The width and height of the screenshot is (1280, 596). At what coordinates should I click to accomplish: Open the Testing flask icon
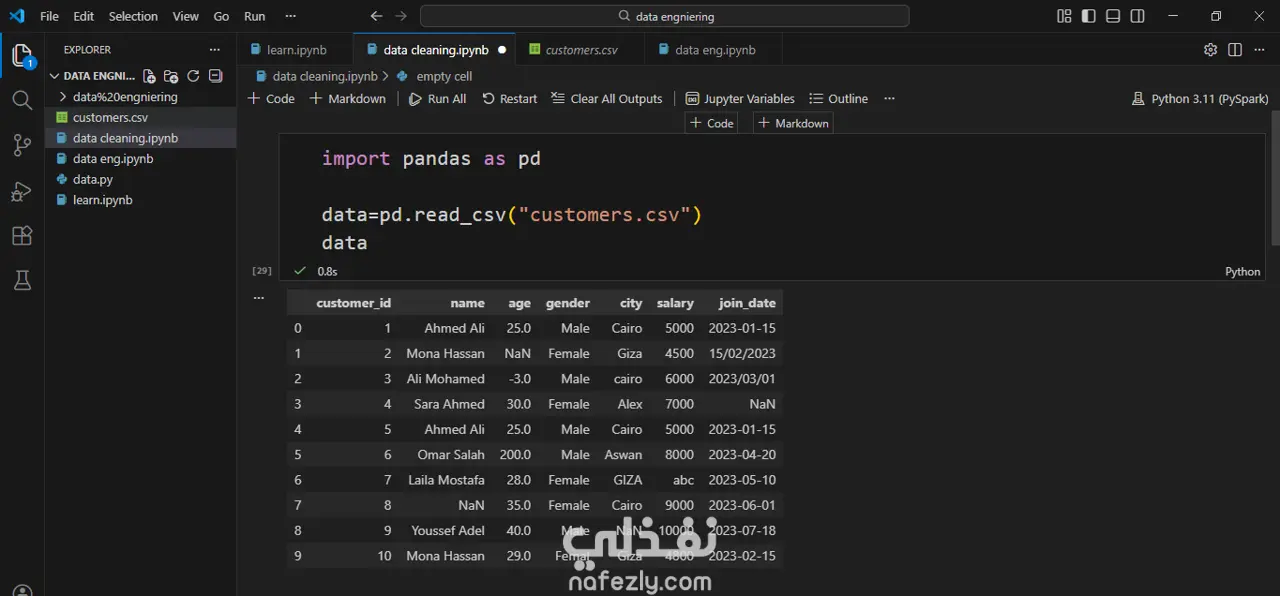22,280
